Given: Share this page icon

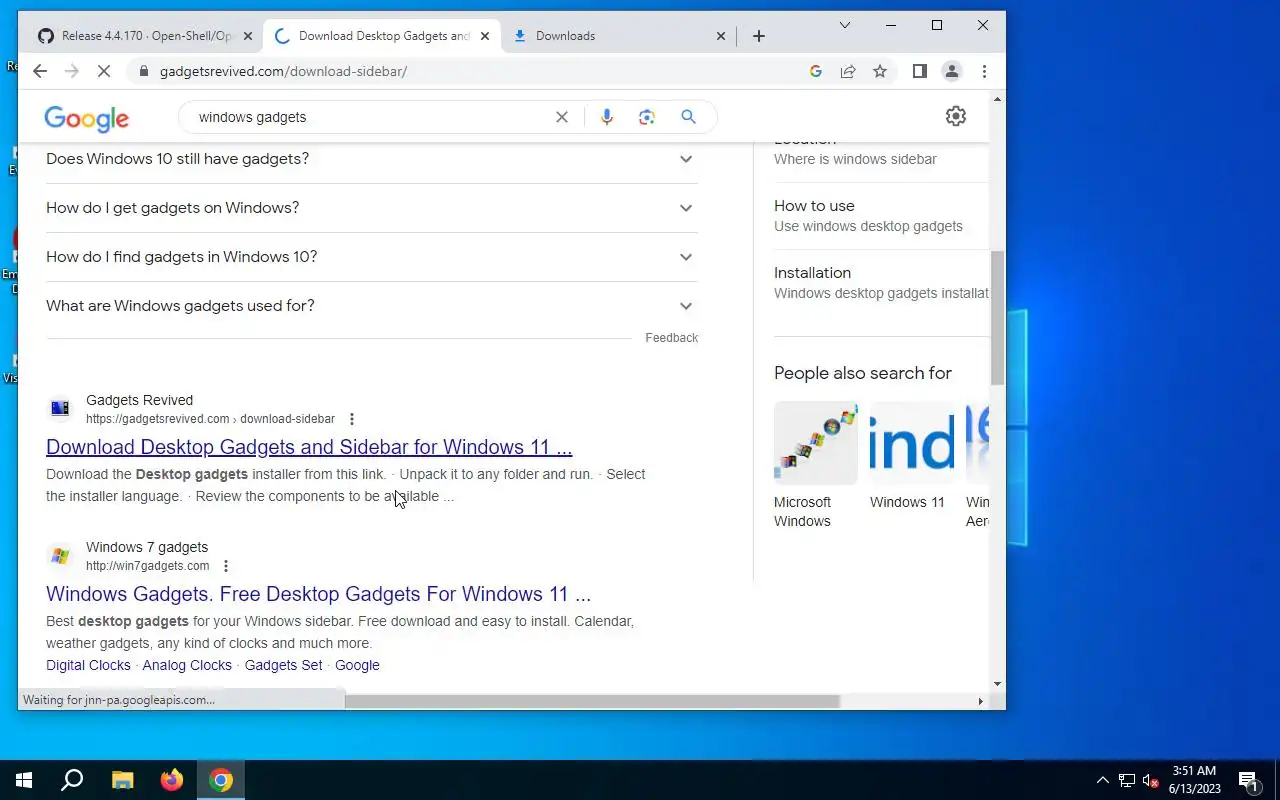Looking at the screenshot, I should [848, 71].
